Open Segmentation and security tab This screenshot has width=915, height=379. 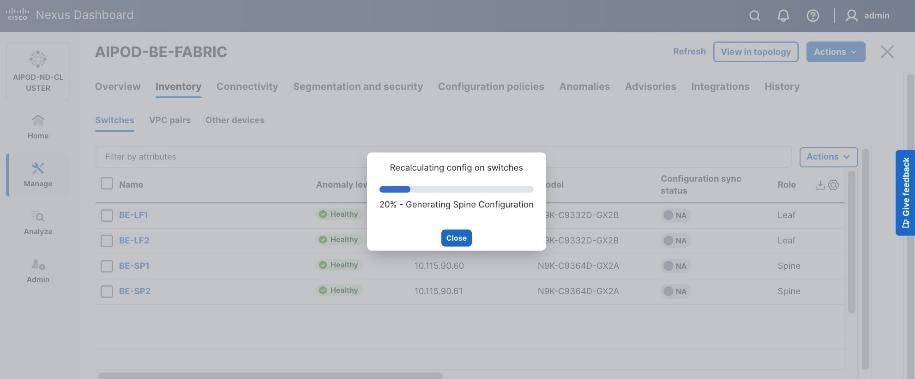click(x=358, y=86)
